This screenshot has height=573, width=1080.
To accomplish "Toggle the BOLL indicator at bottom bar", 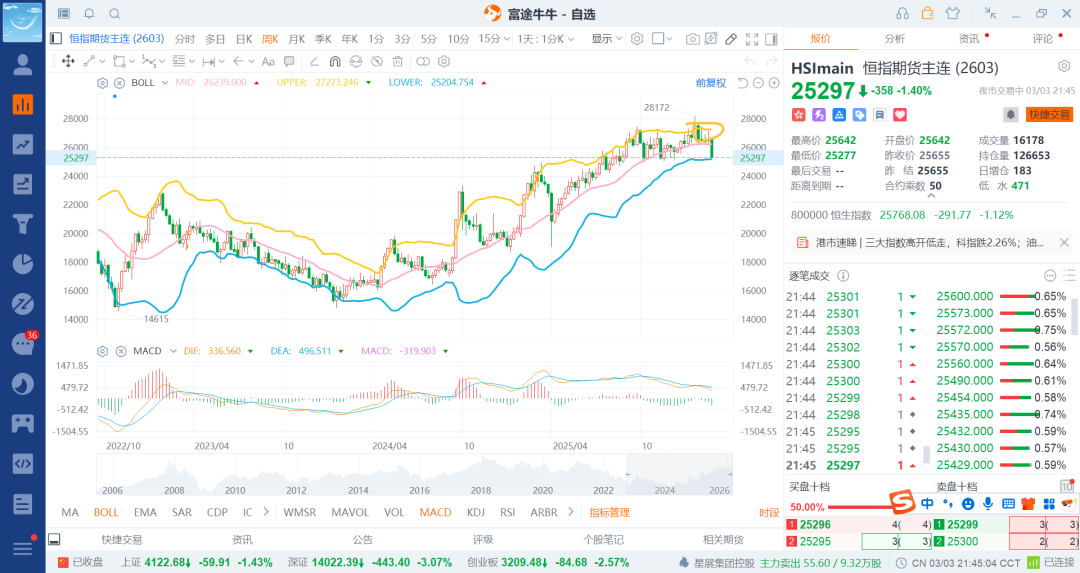I will [x=106, y=512].
